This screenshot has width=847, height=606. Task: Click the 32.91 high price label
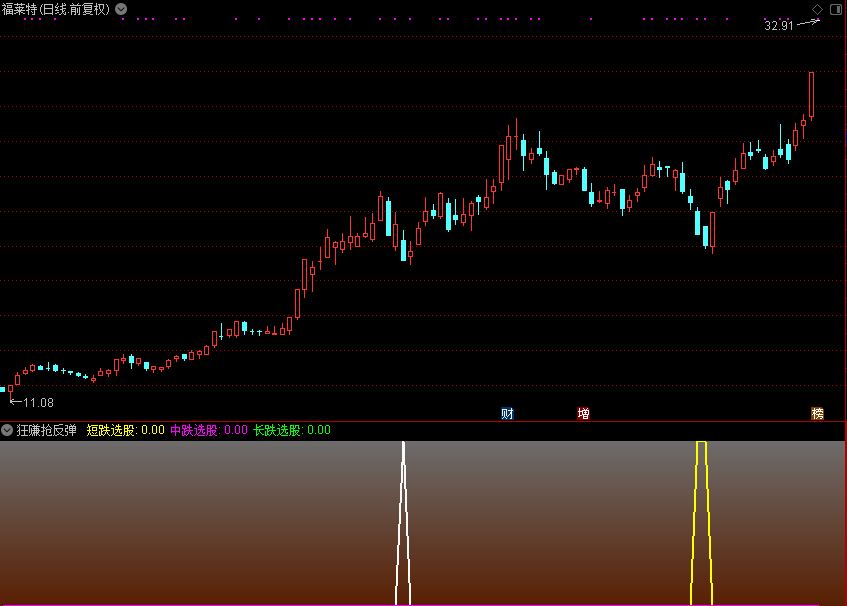point(778,25)
